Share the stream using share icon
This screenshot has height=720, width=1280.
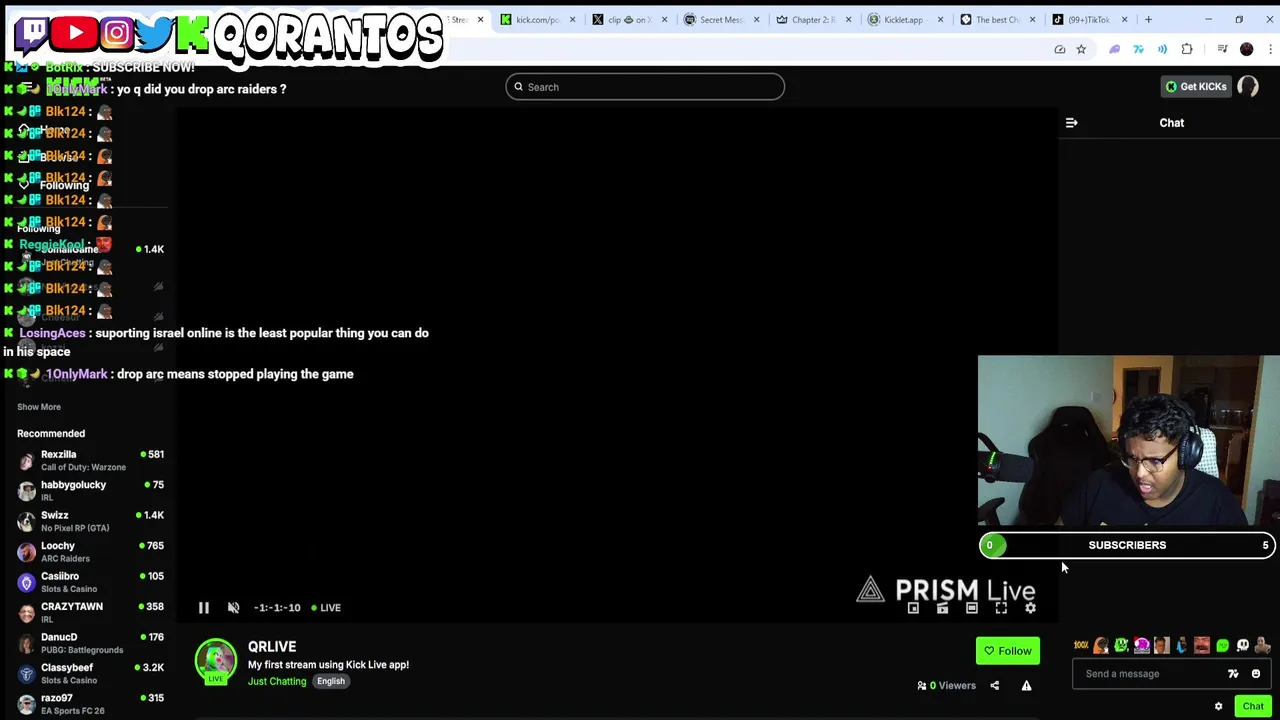pyautogui.click(x=994, y=685)
